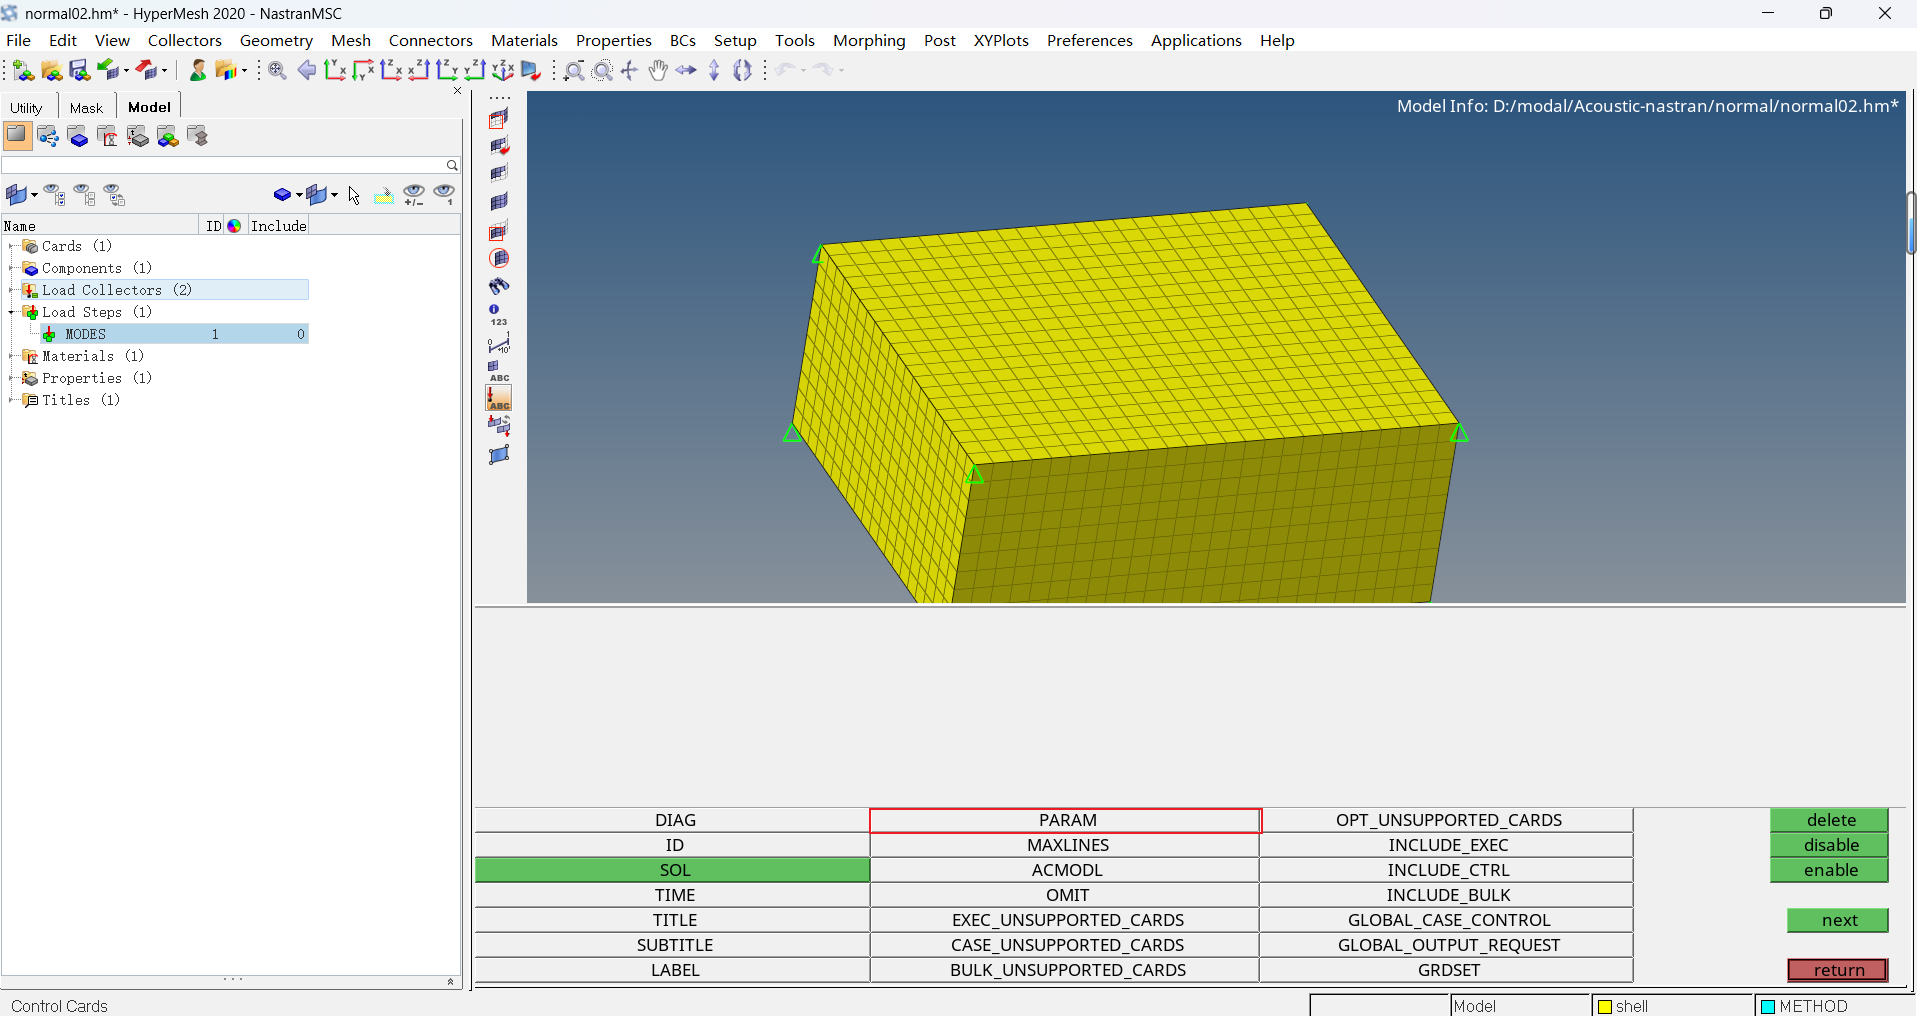The height and width of the screenshot is (1016, 1917).
Task: Click the color wheel in the ID column
Action: 233,226
